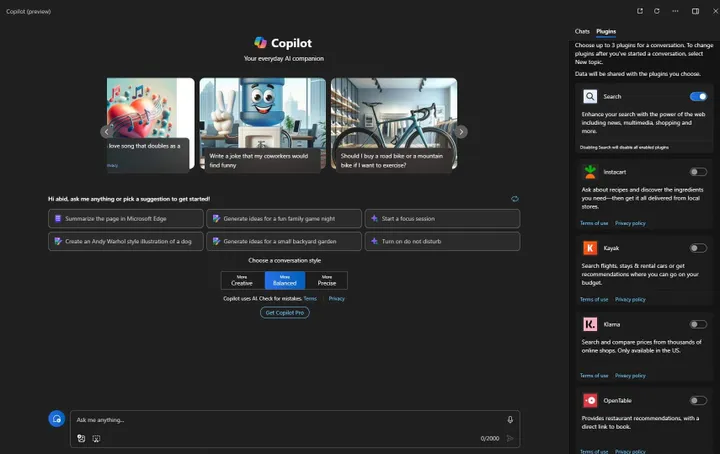
Task: Open Instacart Privacy policy link
Action: pyautogui.click(x=630, y=223)
